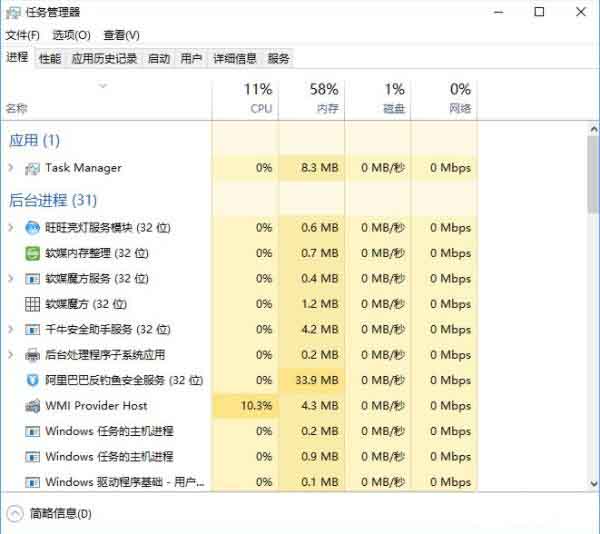
Task: Select the 应用 (1) group header
Action: click(34, 140)
